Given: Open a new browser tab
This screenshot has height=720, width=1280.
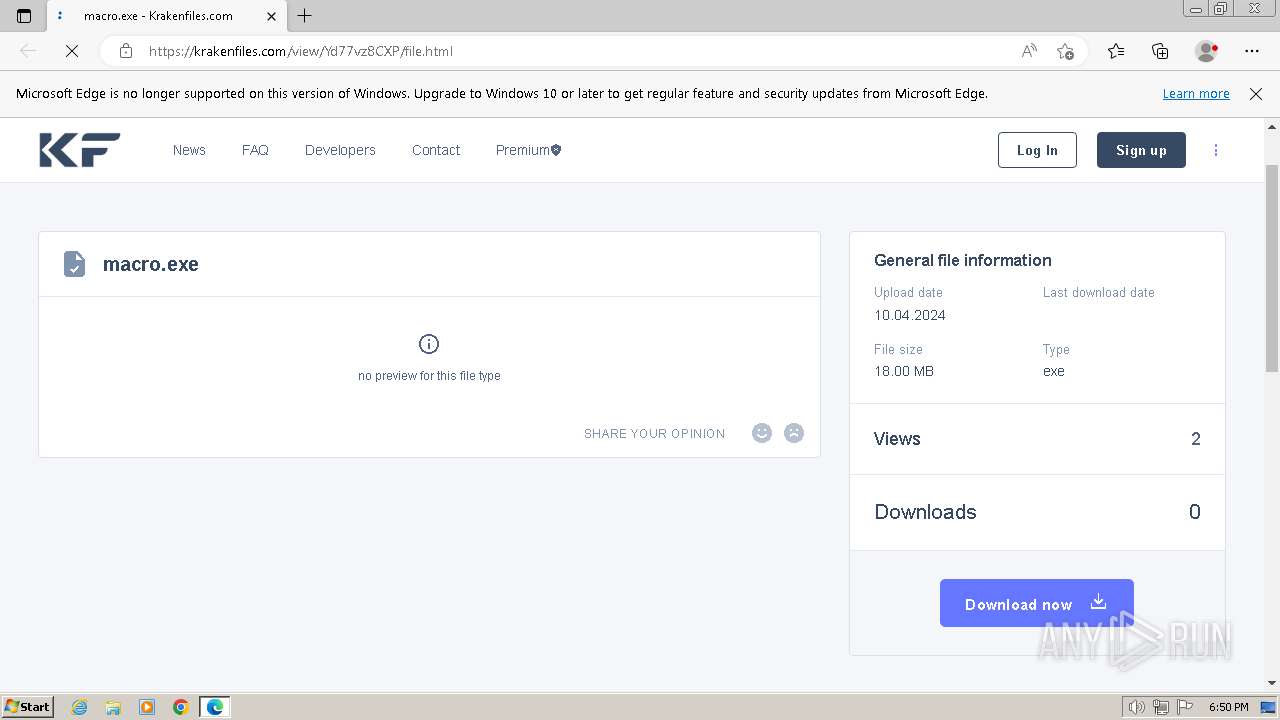Looking at the screenshot, I should (x=305, y=16).
